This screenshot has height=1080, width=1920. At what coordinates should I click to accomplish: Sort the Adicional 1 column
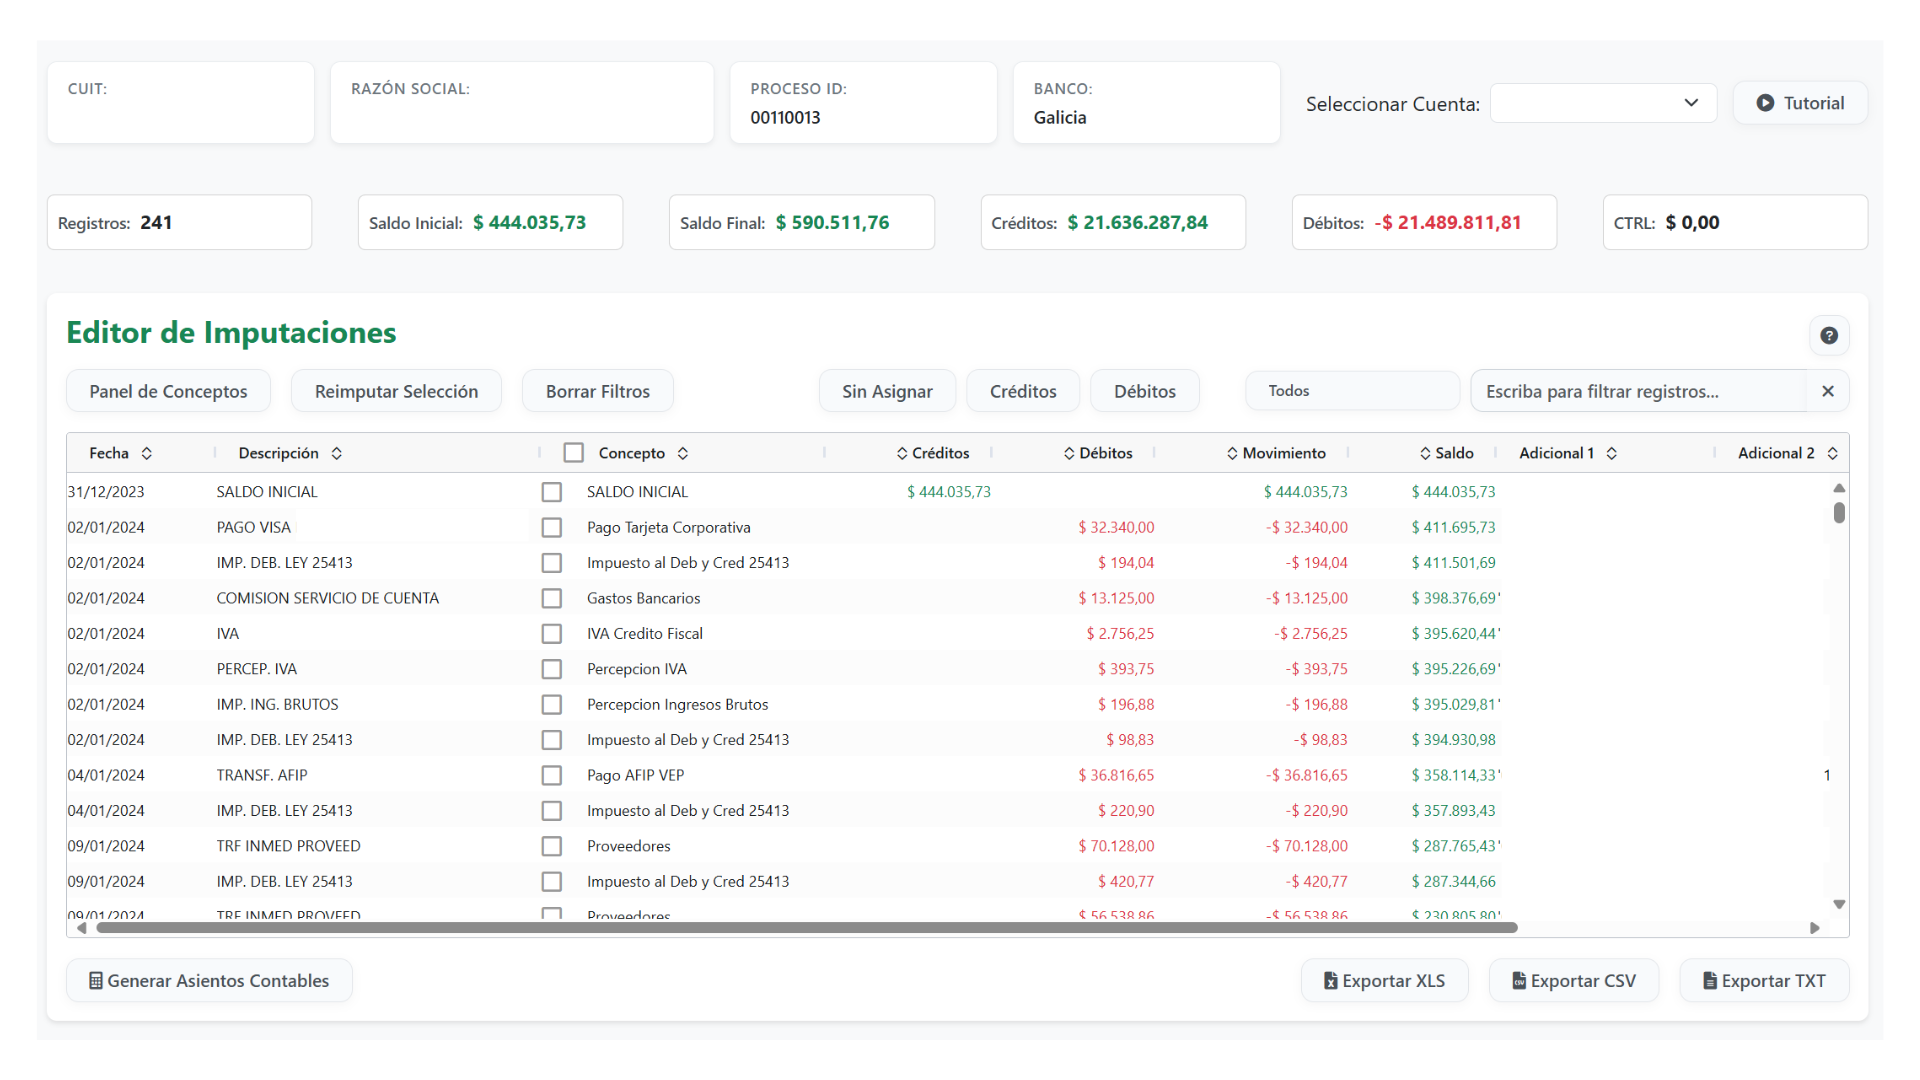[1612, 453]
